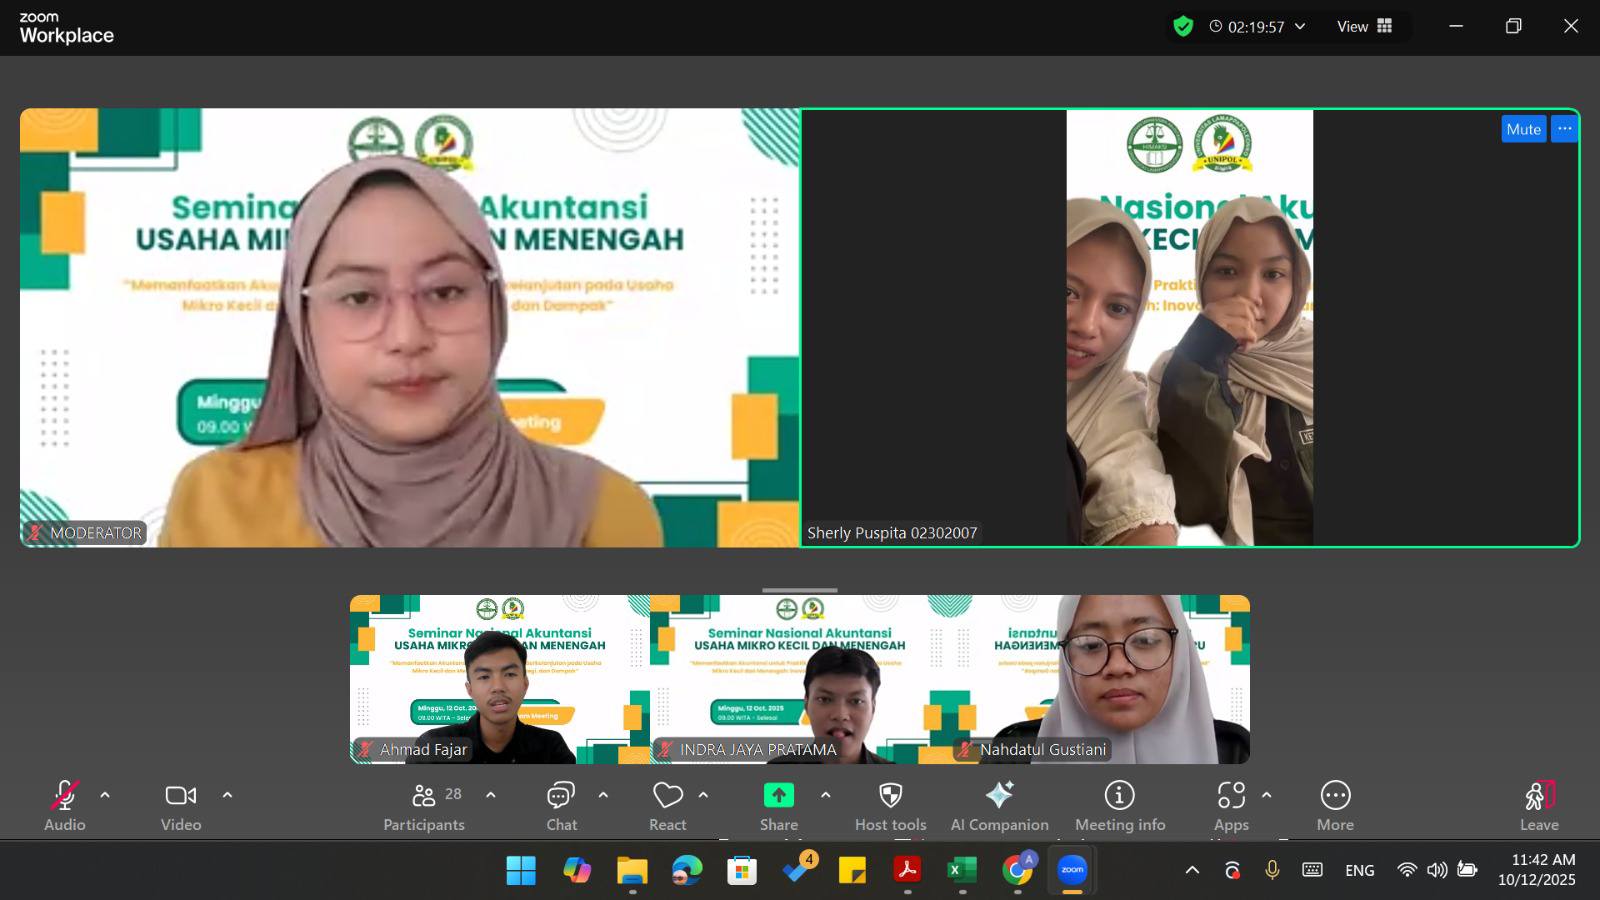
Task: Mute Sherly Puspita's video tile
Action: (1523, 129)
